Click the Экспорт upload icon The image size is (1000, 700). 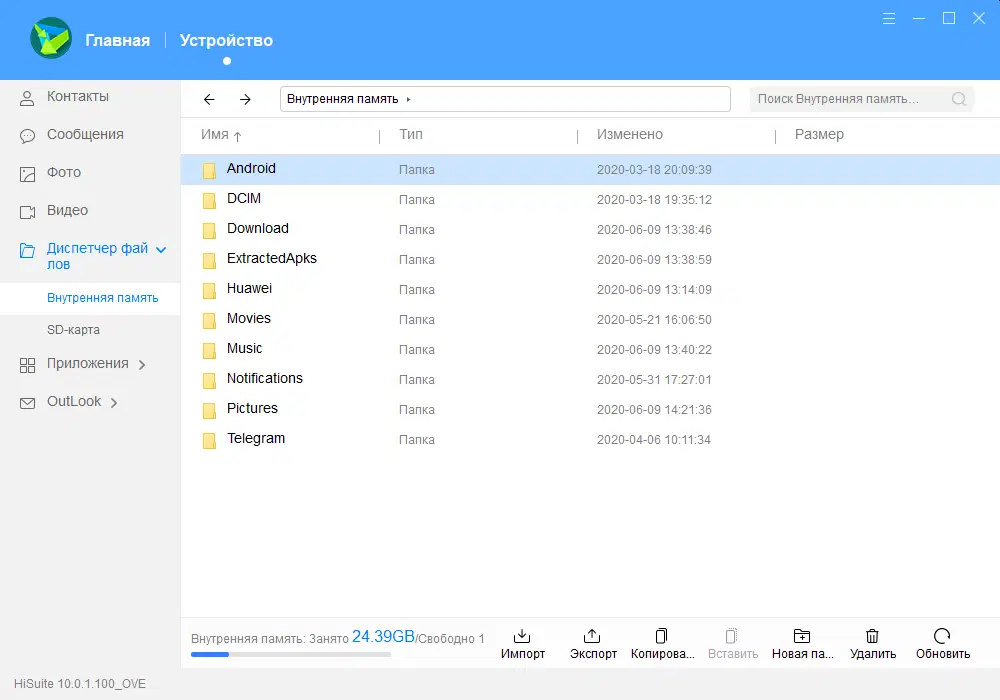coord(592,636)
